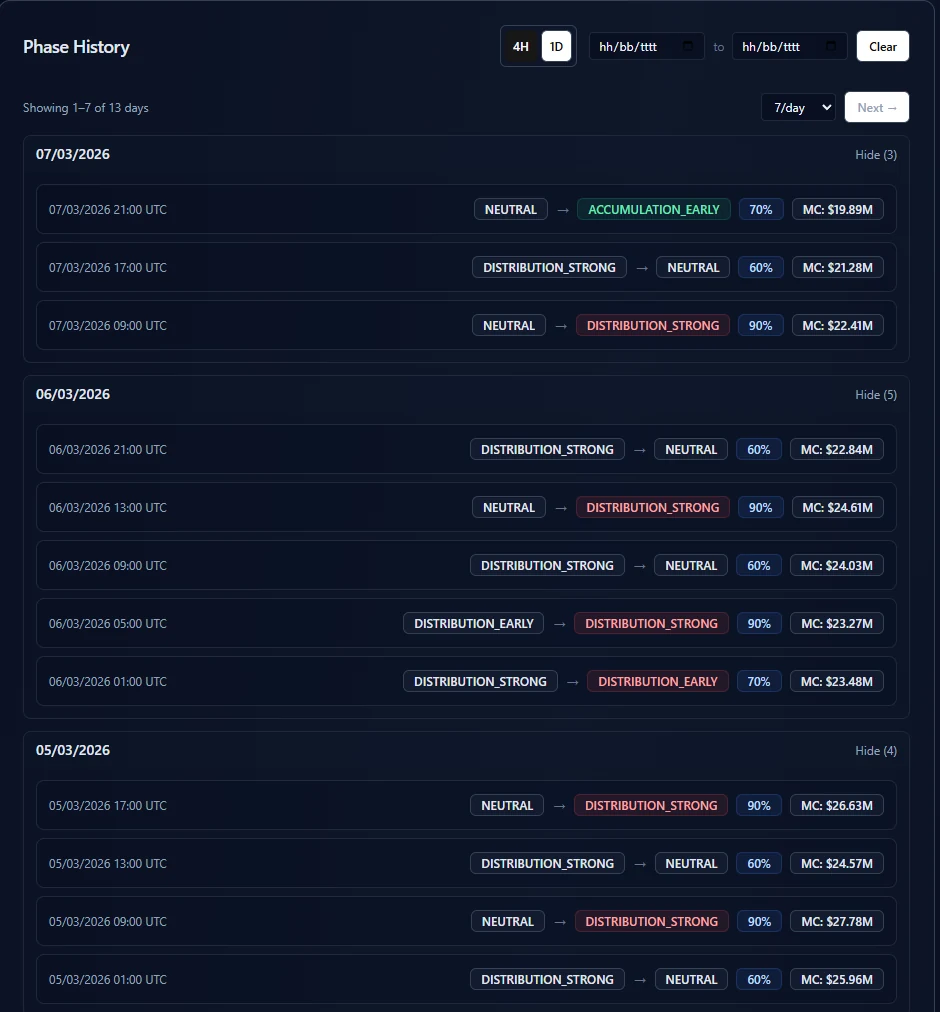Open the 7/day page size dropdown
Screen dimensions: 940x1012
click(x=799, y=108)
